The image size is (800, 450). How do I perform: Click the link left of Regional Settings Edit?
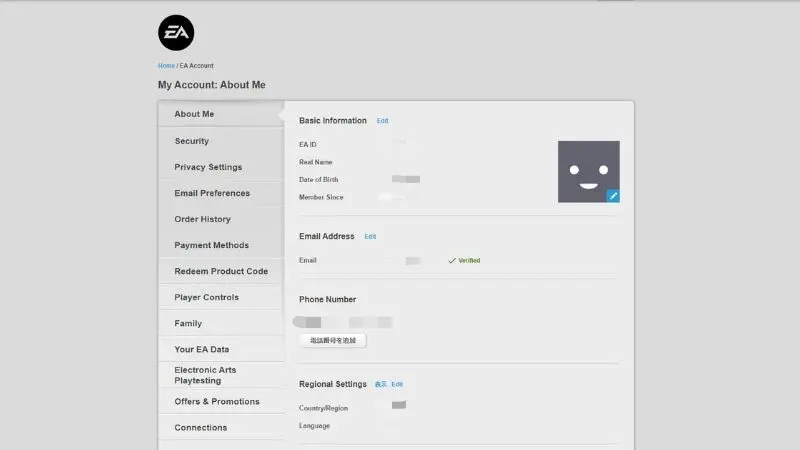pos(381,384)
